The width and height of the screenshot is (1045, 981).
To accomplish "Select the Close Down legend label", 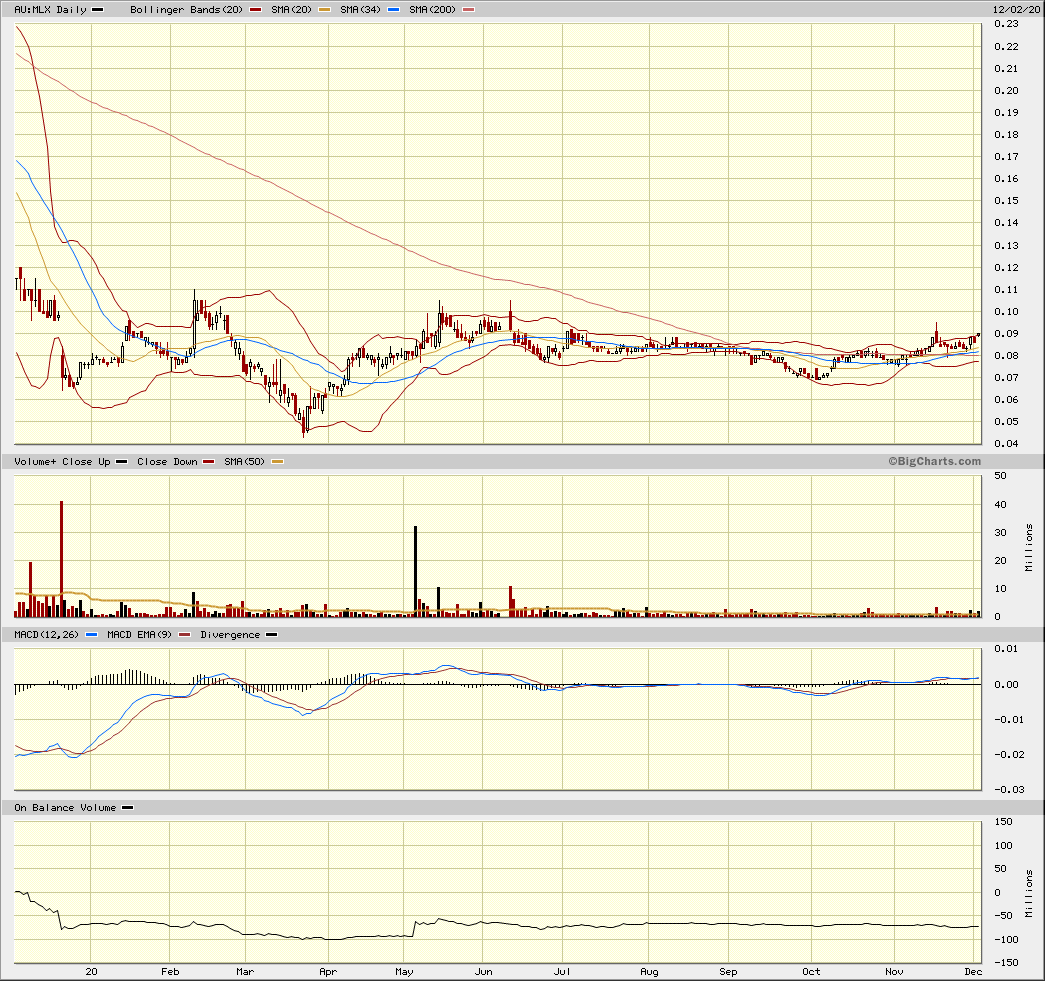I will click(167, 462).
